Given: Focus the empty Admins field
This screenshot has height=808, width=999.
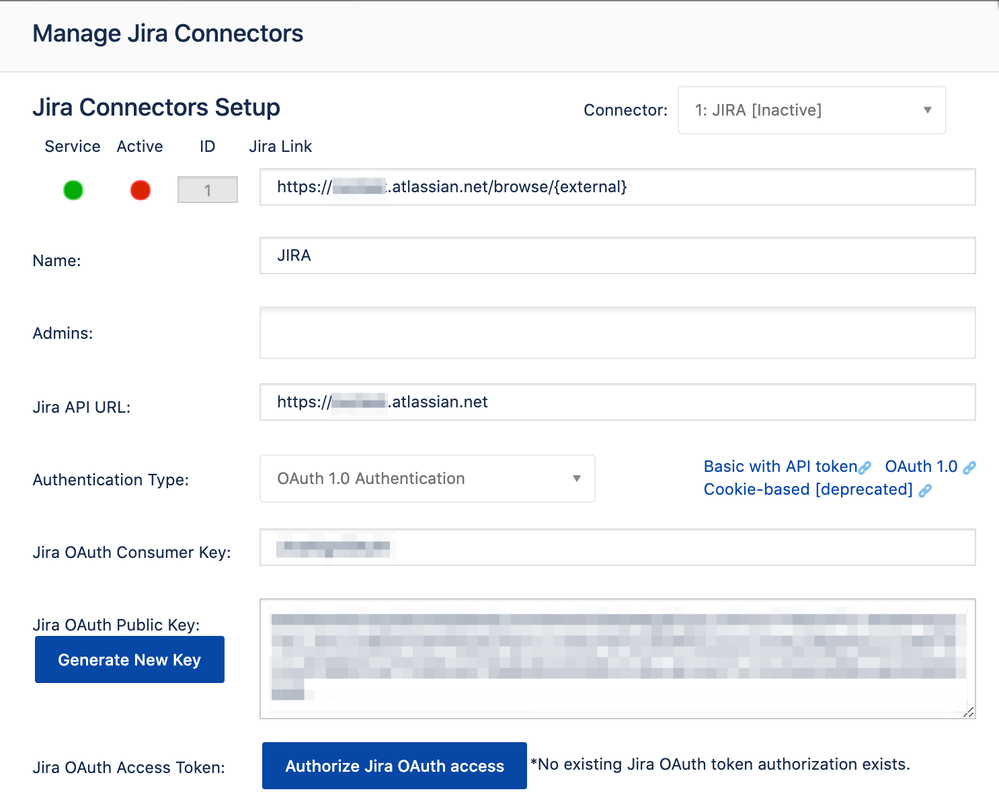Looking at the screenshot, I should [617, 333].
